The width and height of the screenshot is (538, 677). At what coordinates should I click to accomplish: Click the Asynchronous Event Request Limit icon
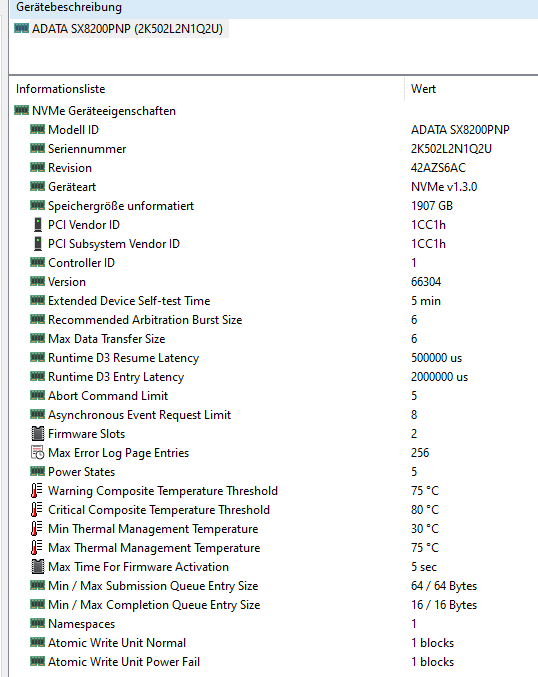(38, 414)
